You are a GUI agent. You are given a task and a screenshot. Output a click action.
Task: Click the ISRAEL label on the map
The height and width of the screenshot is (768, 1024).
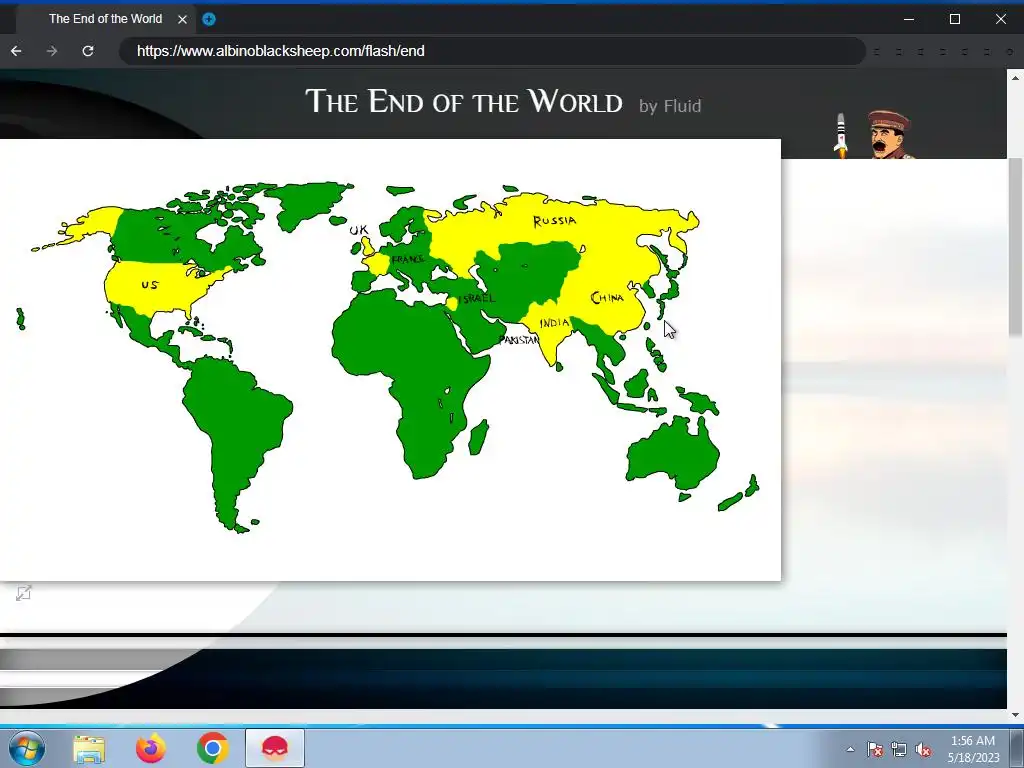[477, 298]
